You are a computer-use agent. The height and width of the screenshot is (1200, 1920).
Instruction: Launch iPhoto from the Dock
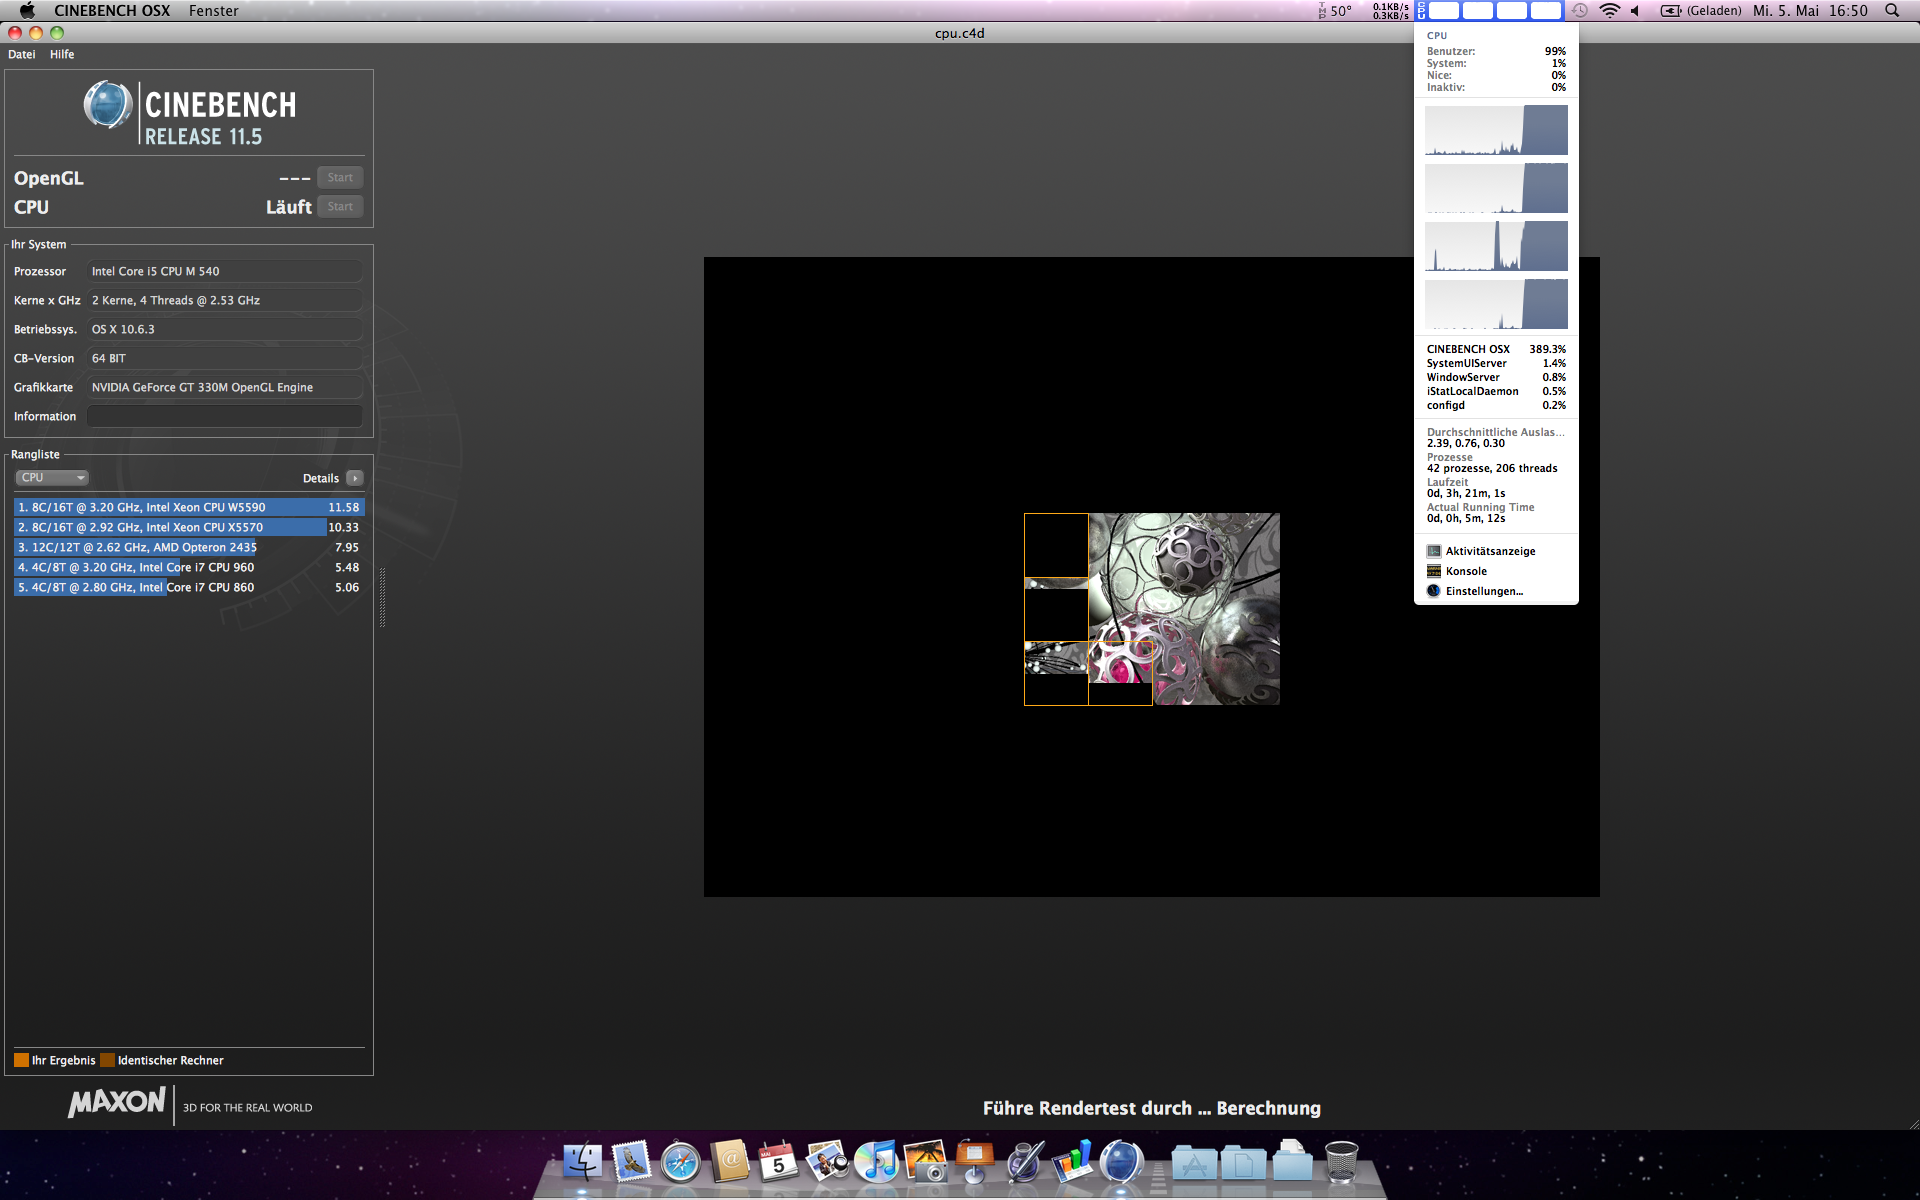point(926,1162)
